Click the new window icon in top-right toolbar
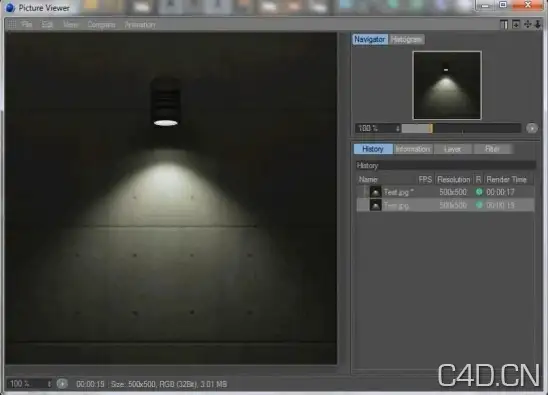Screen dimensions: 548x395 point(515,24)
